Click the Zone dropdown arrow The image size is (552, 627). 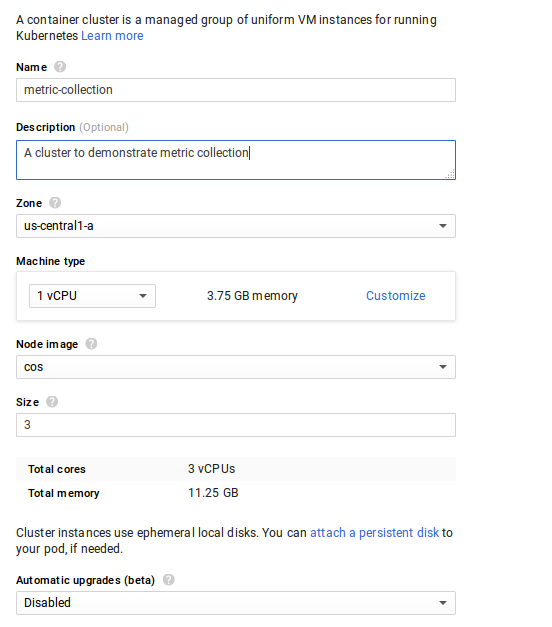coord(443,226)
